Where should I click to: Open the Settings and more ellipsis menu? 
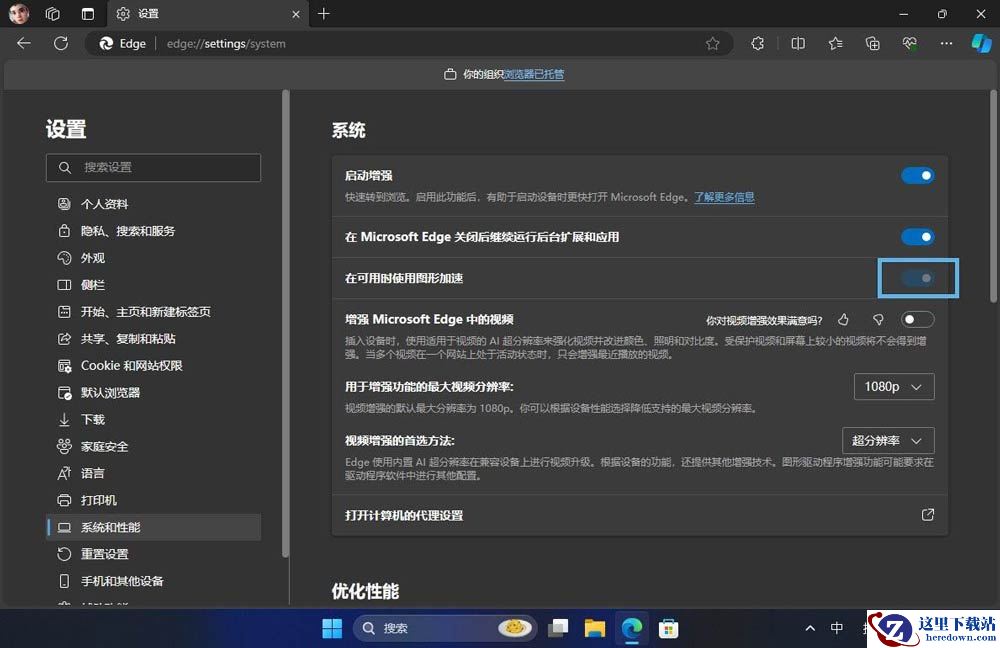tap(946, 43)
